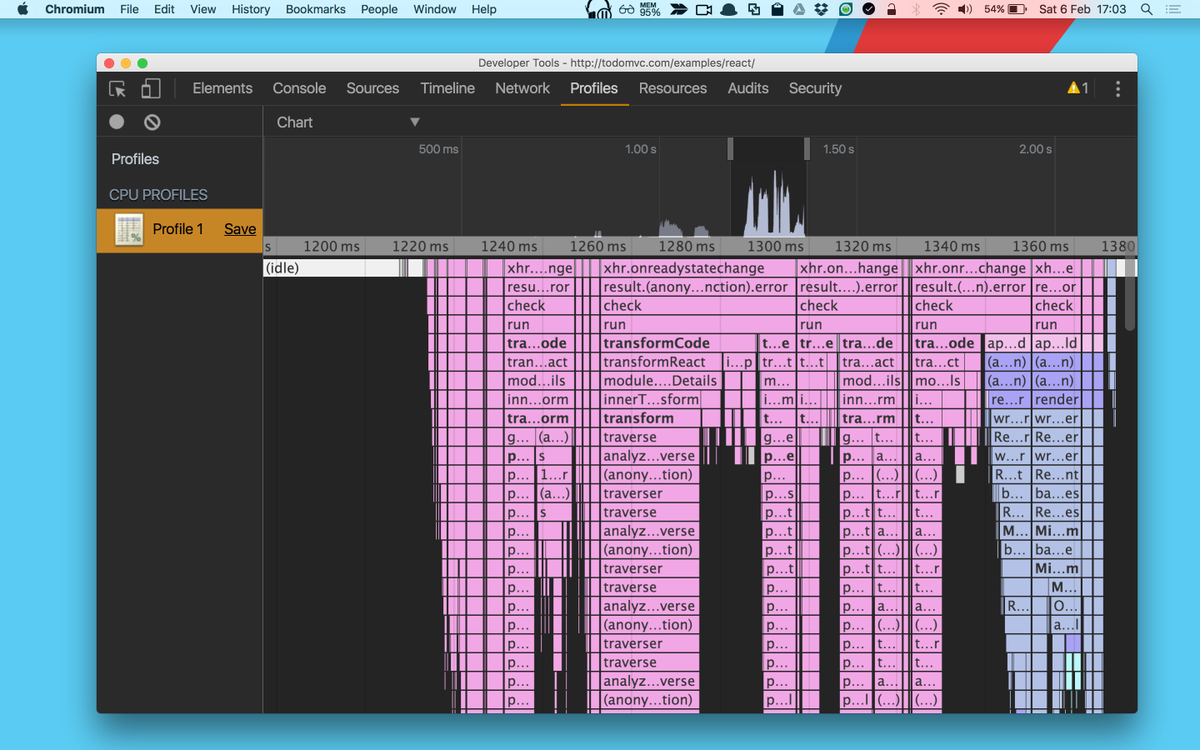1200x750 pixels.
Task: Select the innerT...sform flame block
Action: click(661, 400)
